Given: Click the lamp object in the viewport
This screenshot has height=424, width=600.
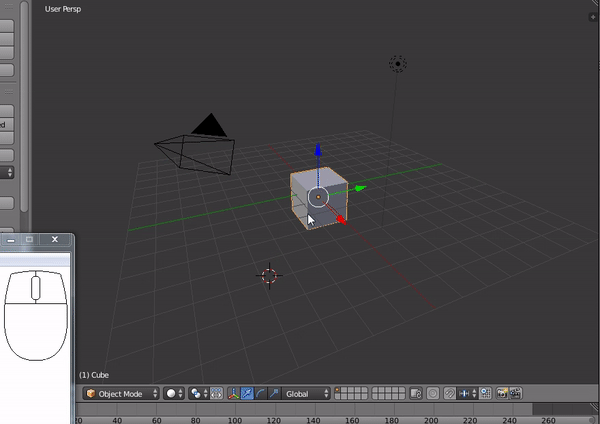Looking at the screenshot, I should [398, 64].
